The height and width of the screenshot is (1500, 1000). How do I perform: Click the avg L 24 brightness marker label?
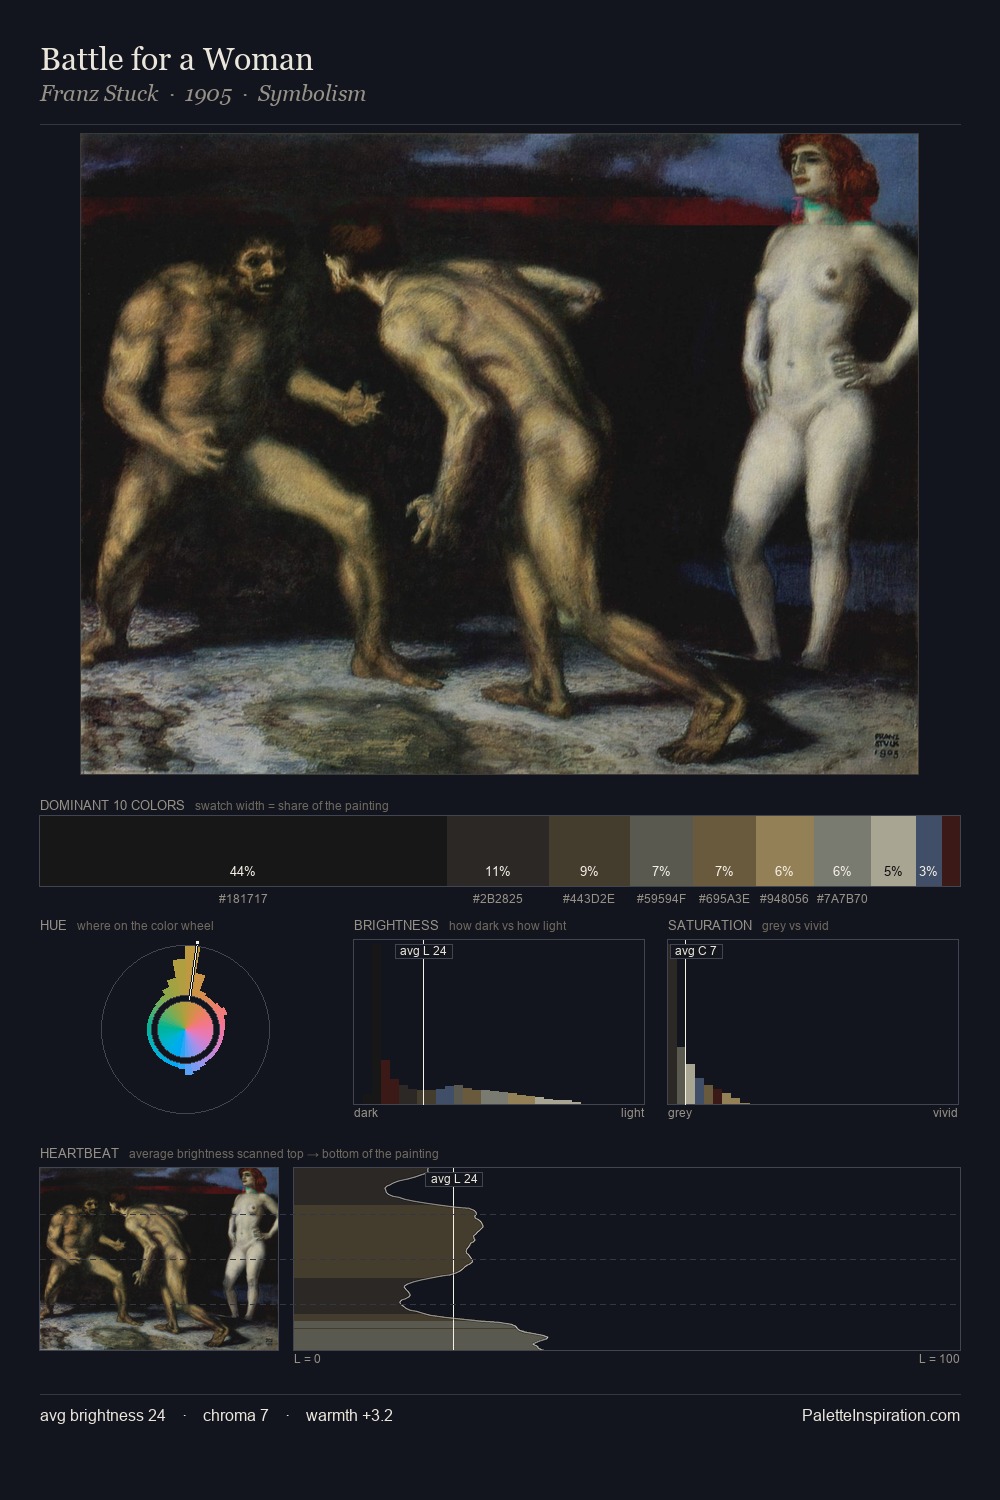tap(423, 951)
